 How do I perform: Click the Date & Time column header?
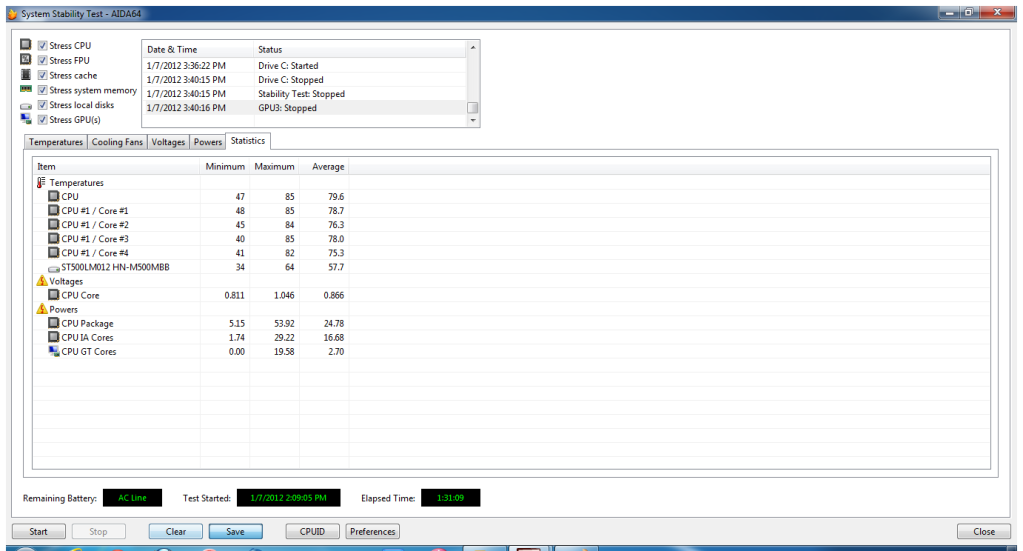pos(198,50)
